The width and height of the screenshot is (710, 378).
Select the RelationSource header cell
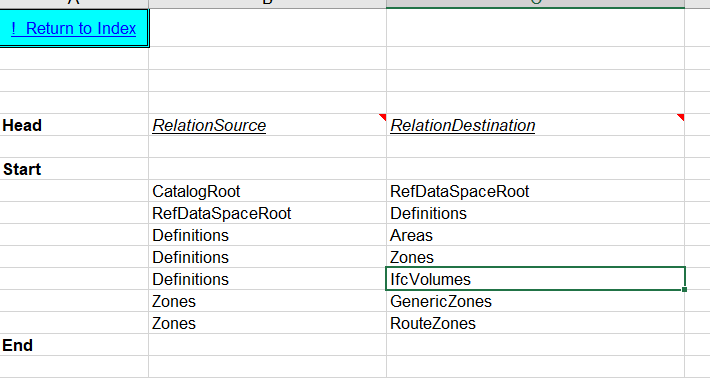[x=267, y=125]
